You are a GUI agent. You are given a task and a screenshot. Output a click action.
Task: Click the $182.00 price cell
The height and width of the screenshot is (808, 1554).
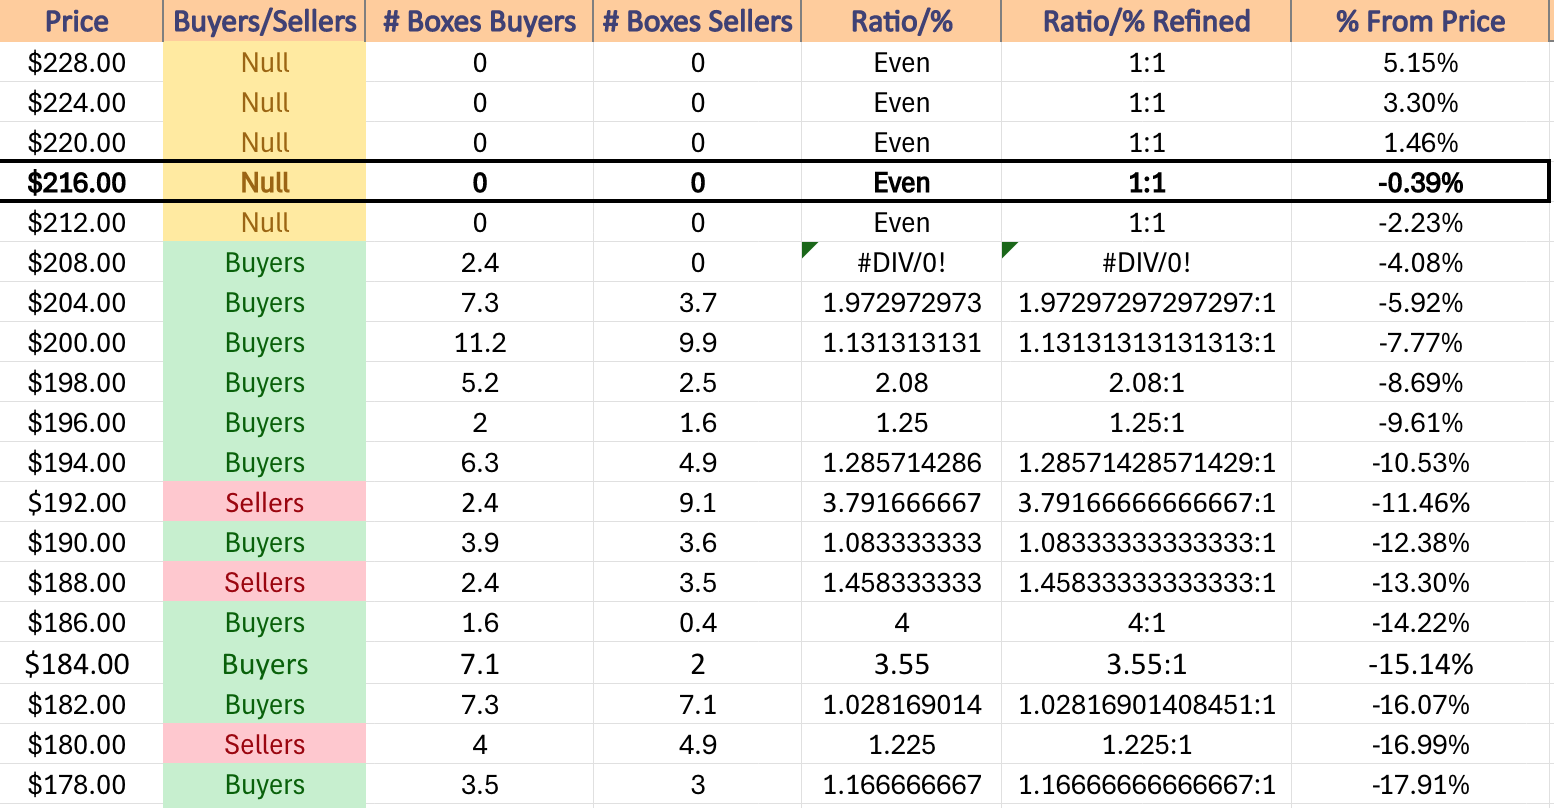pyautogui.click(x=81, y=705)
